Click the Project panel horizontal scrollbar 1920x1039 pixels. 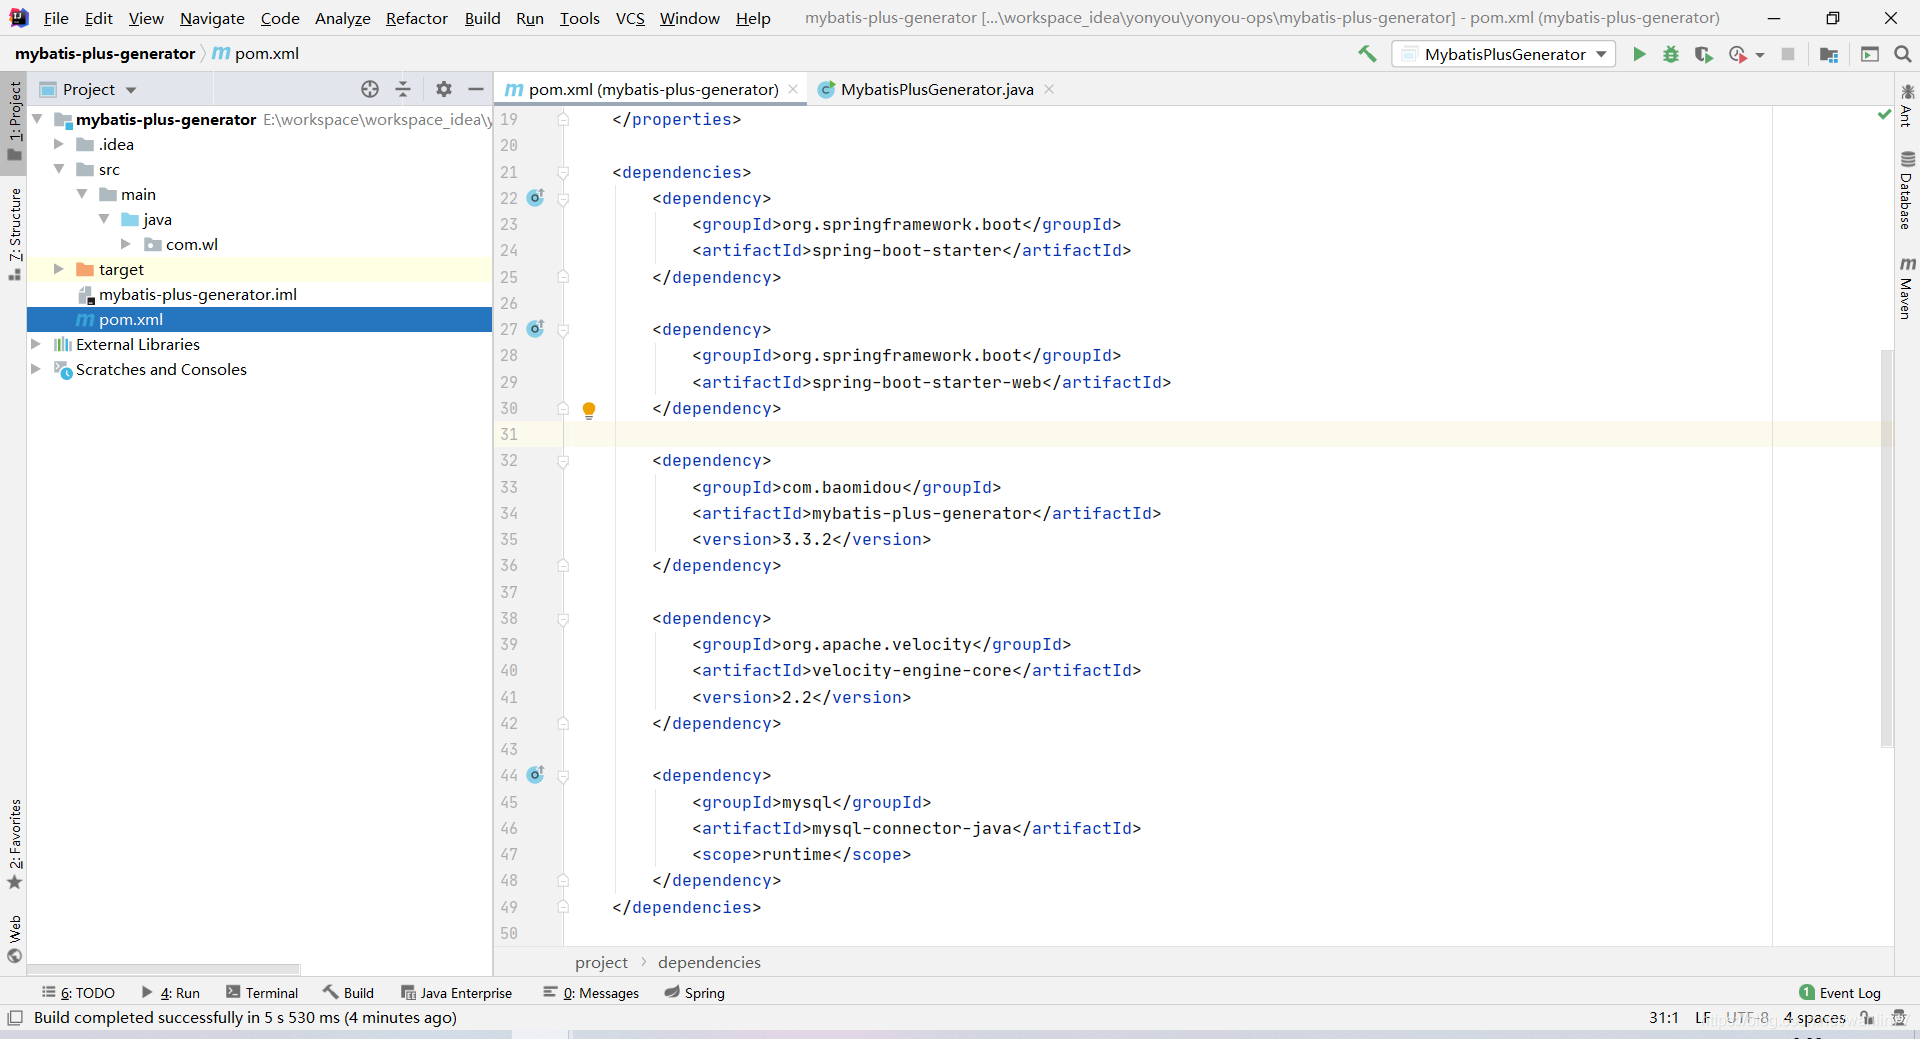point(163,969)
